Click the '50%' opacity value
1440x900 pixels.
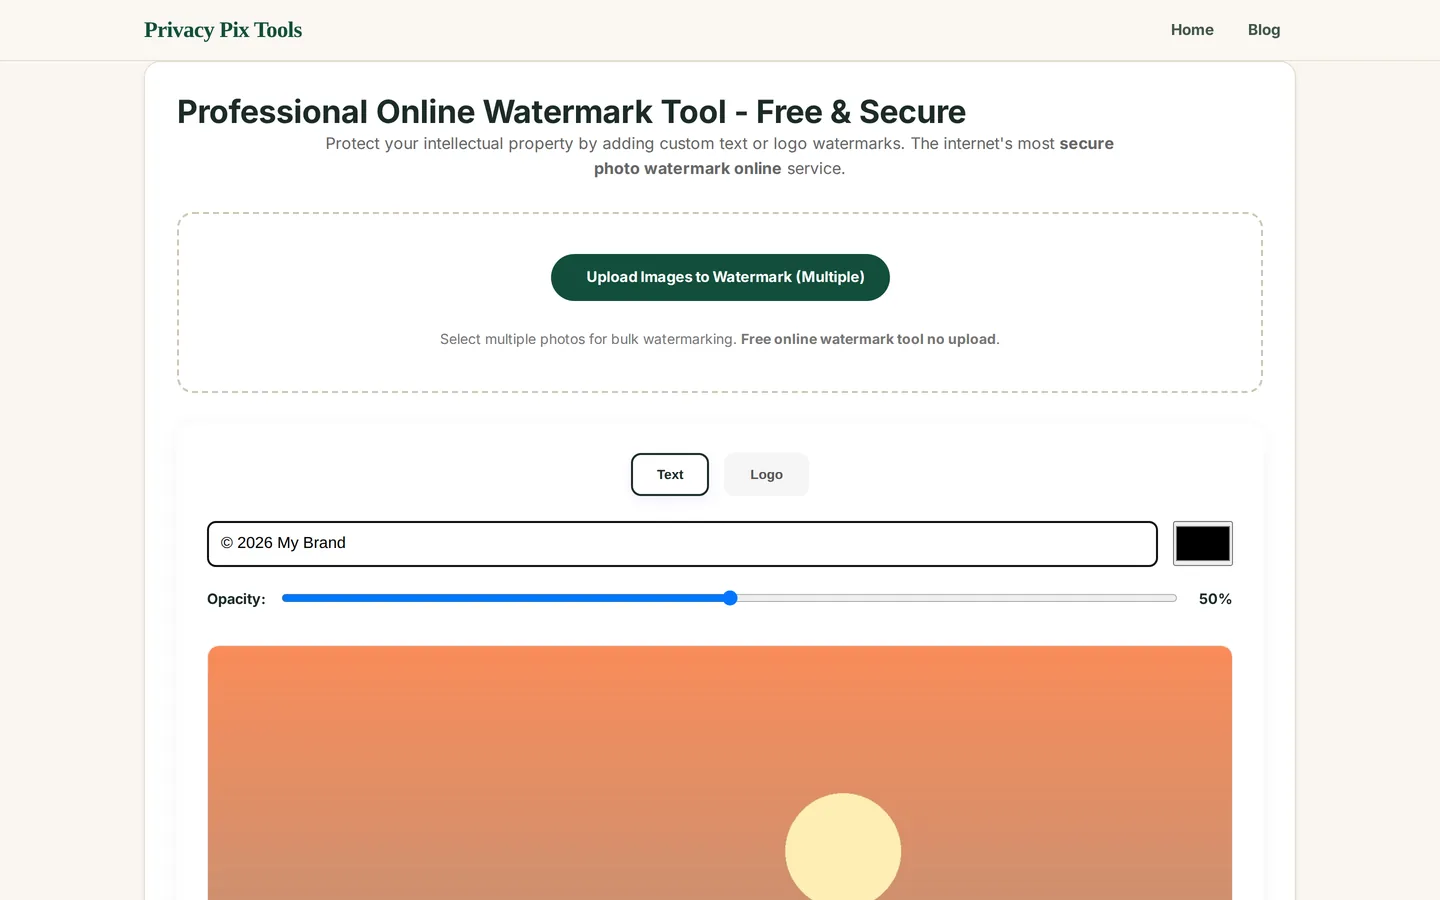pyautogui.click(x=1215, y=599)
